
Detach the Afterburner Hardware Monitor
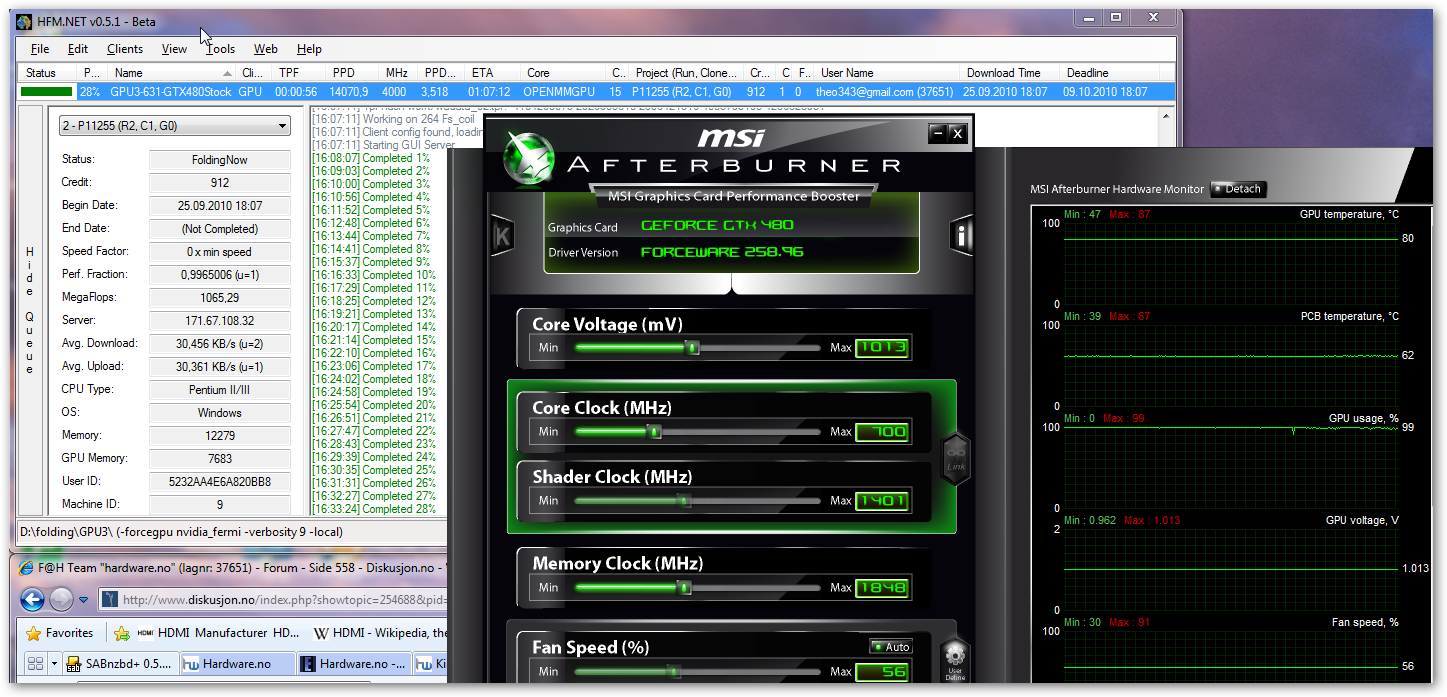pyautogui.click(x=1238, y=189)
